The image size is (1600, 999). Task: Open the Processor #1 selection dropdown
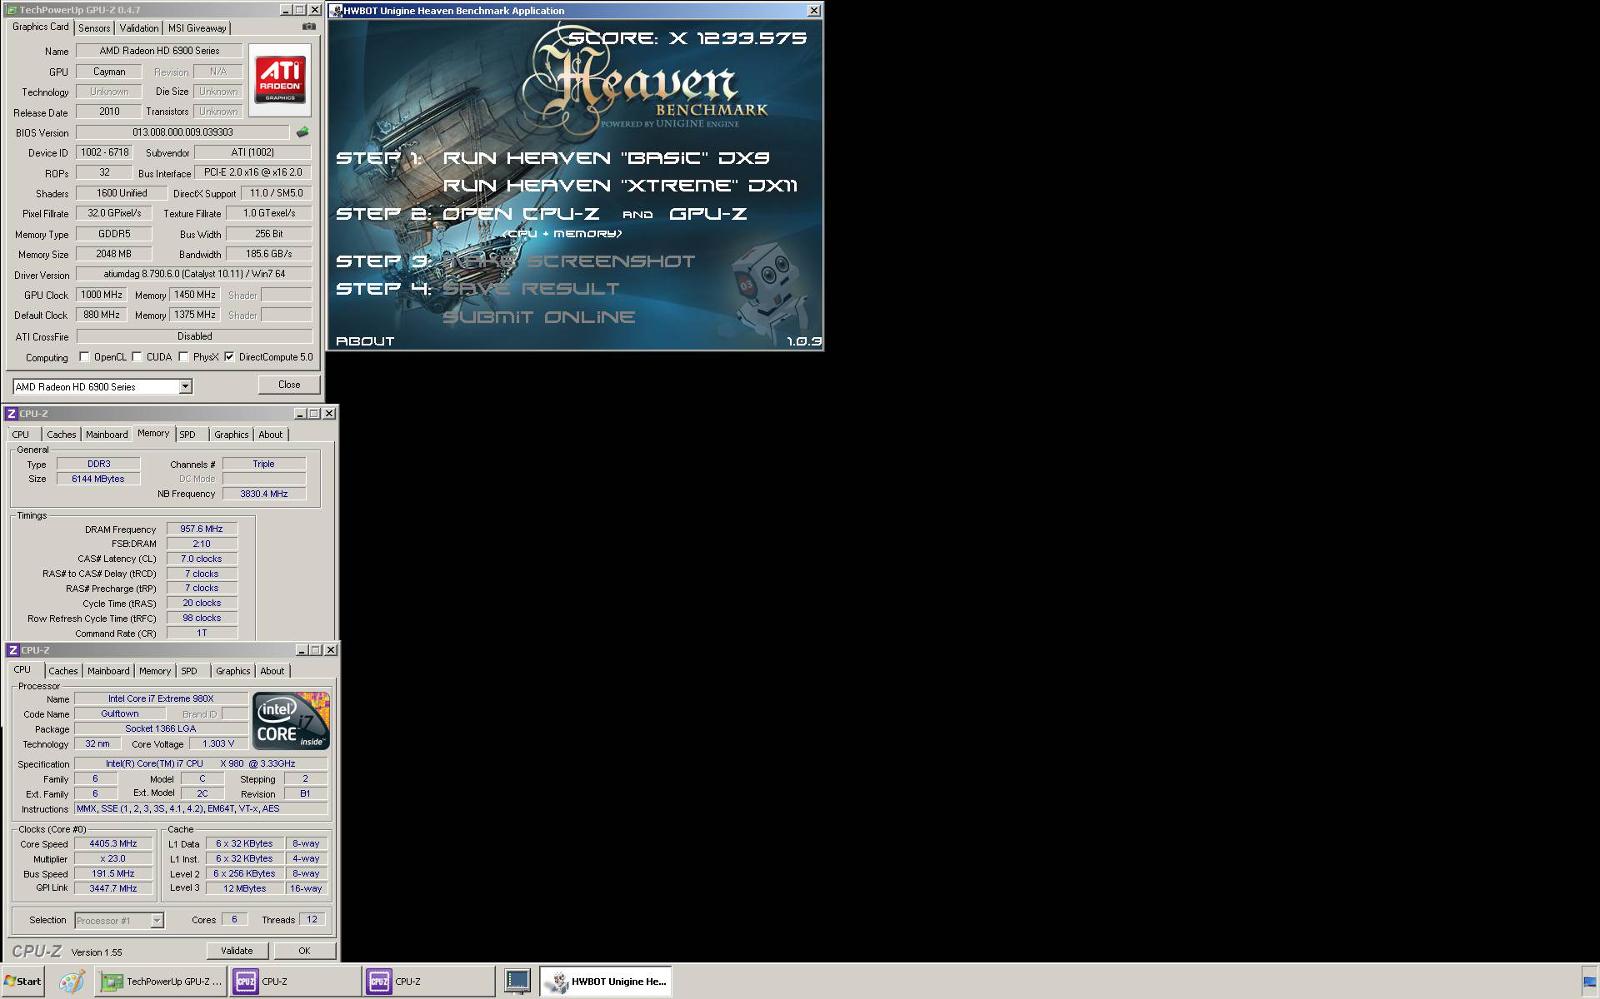click(157, 920)
